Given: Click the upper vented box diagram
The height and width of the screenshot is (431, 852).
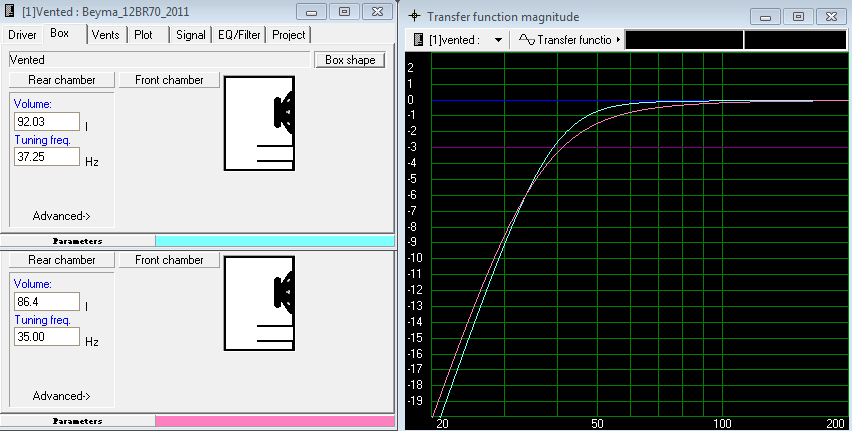Looking at the screenshot, I should coord(259,125).
